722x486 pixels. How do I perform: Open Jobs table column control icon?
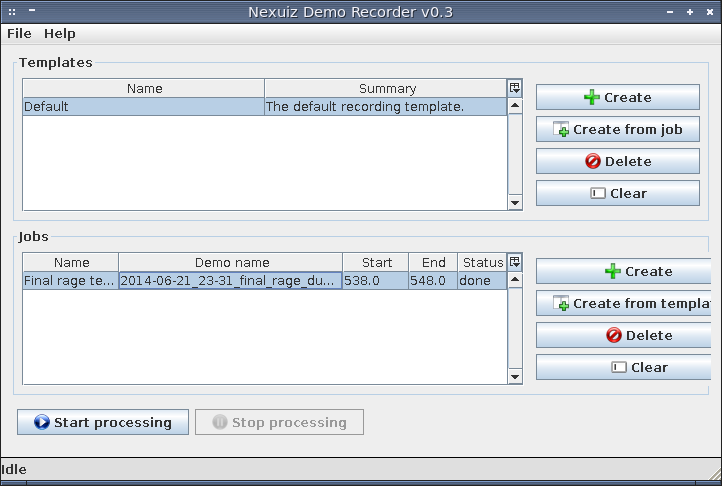coord(515,262)
